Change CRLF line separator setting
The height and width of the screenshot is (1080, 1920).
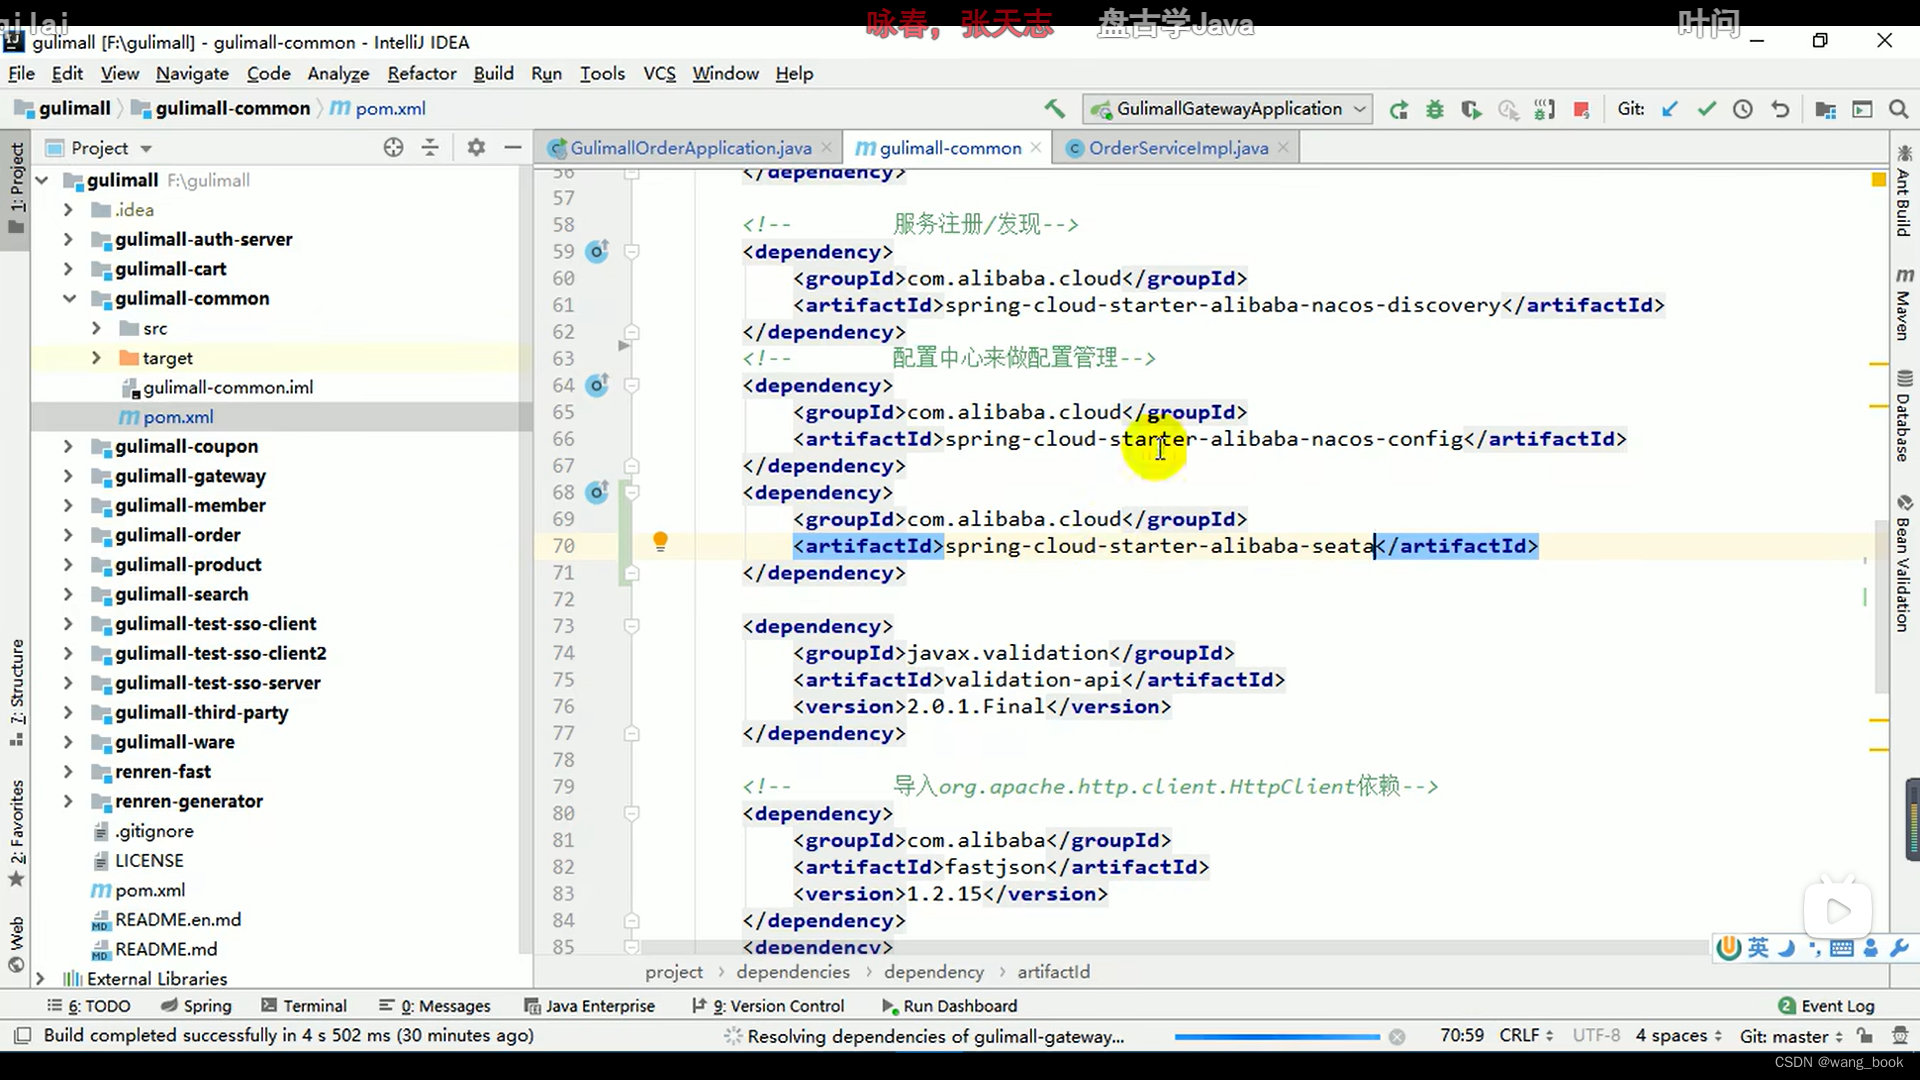(x=1526, y=1036)
